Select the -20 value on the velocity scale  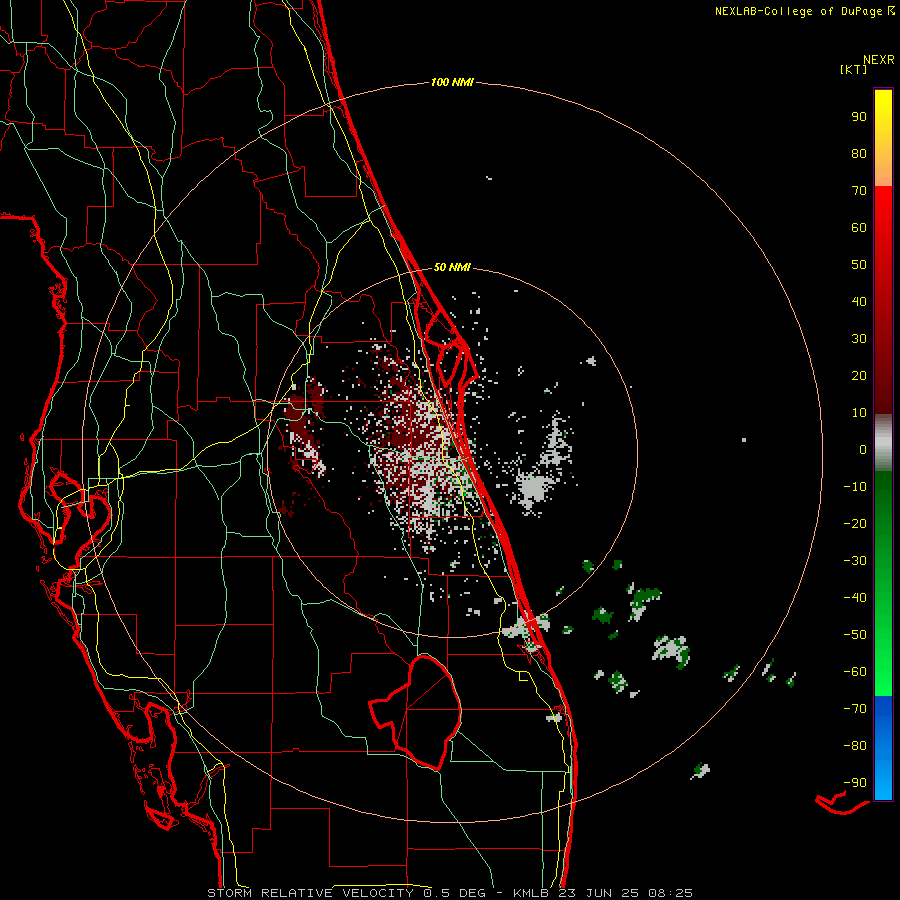(855, 524)
